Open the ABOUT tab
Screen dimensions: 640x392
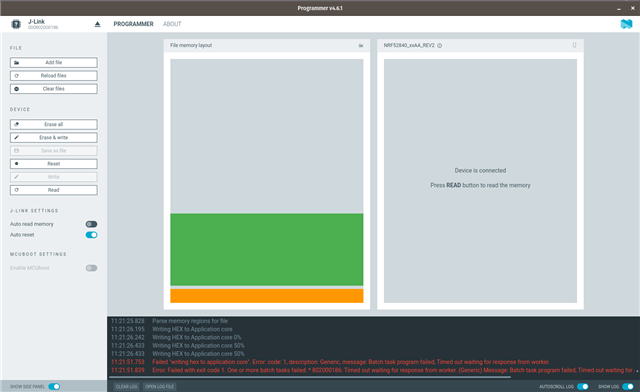[172, 24]
